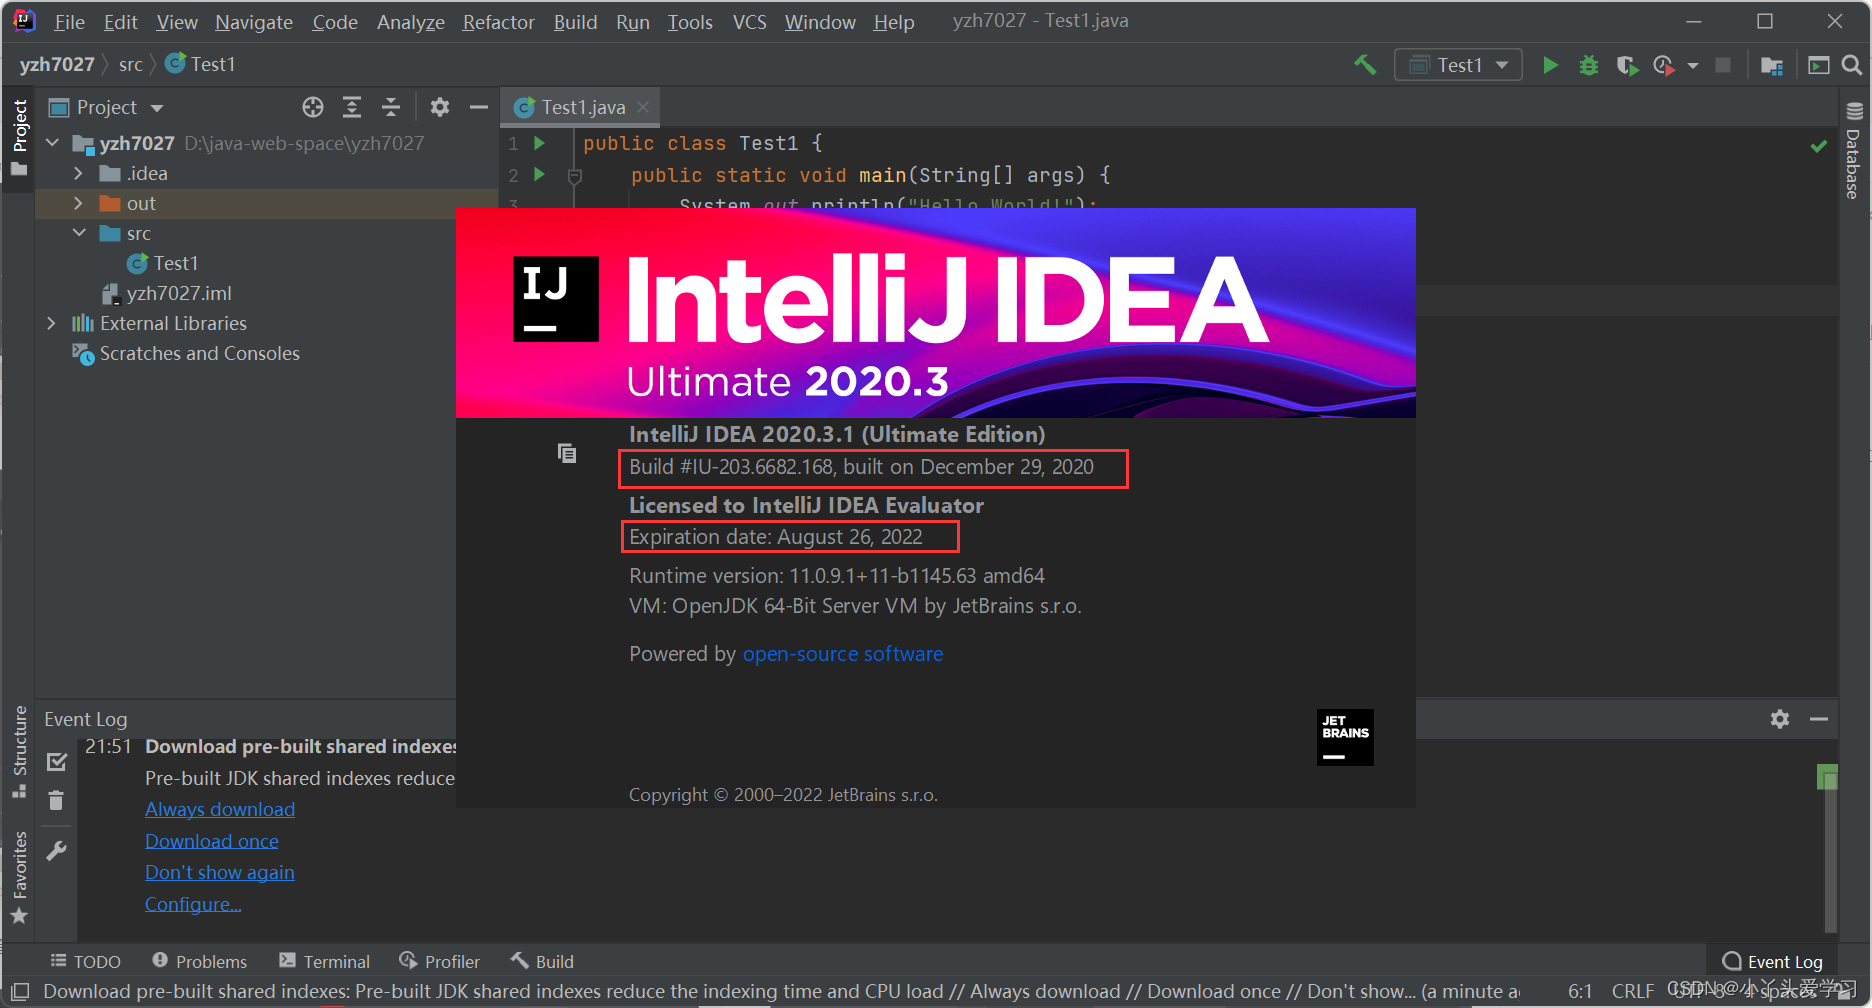
Task: Click the JetBrains logo in About dialog
Action: tap(1345, 737)
